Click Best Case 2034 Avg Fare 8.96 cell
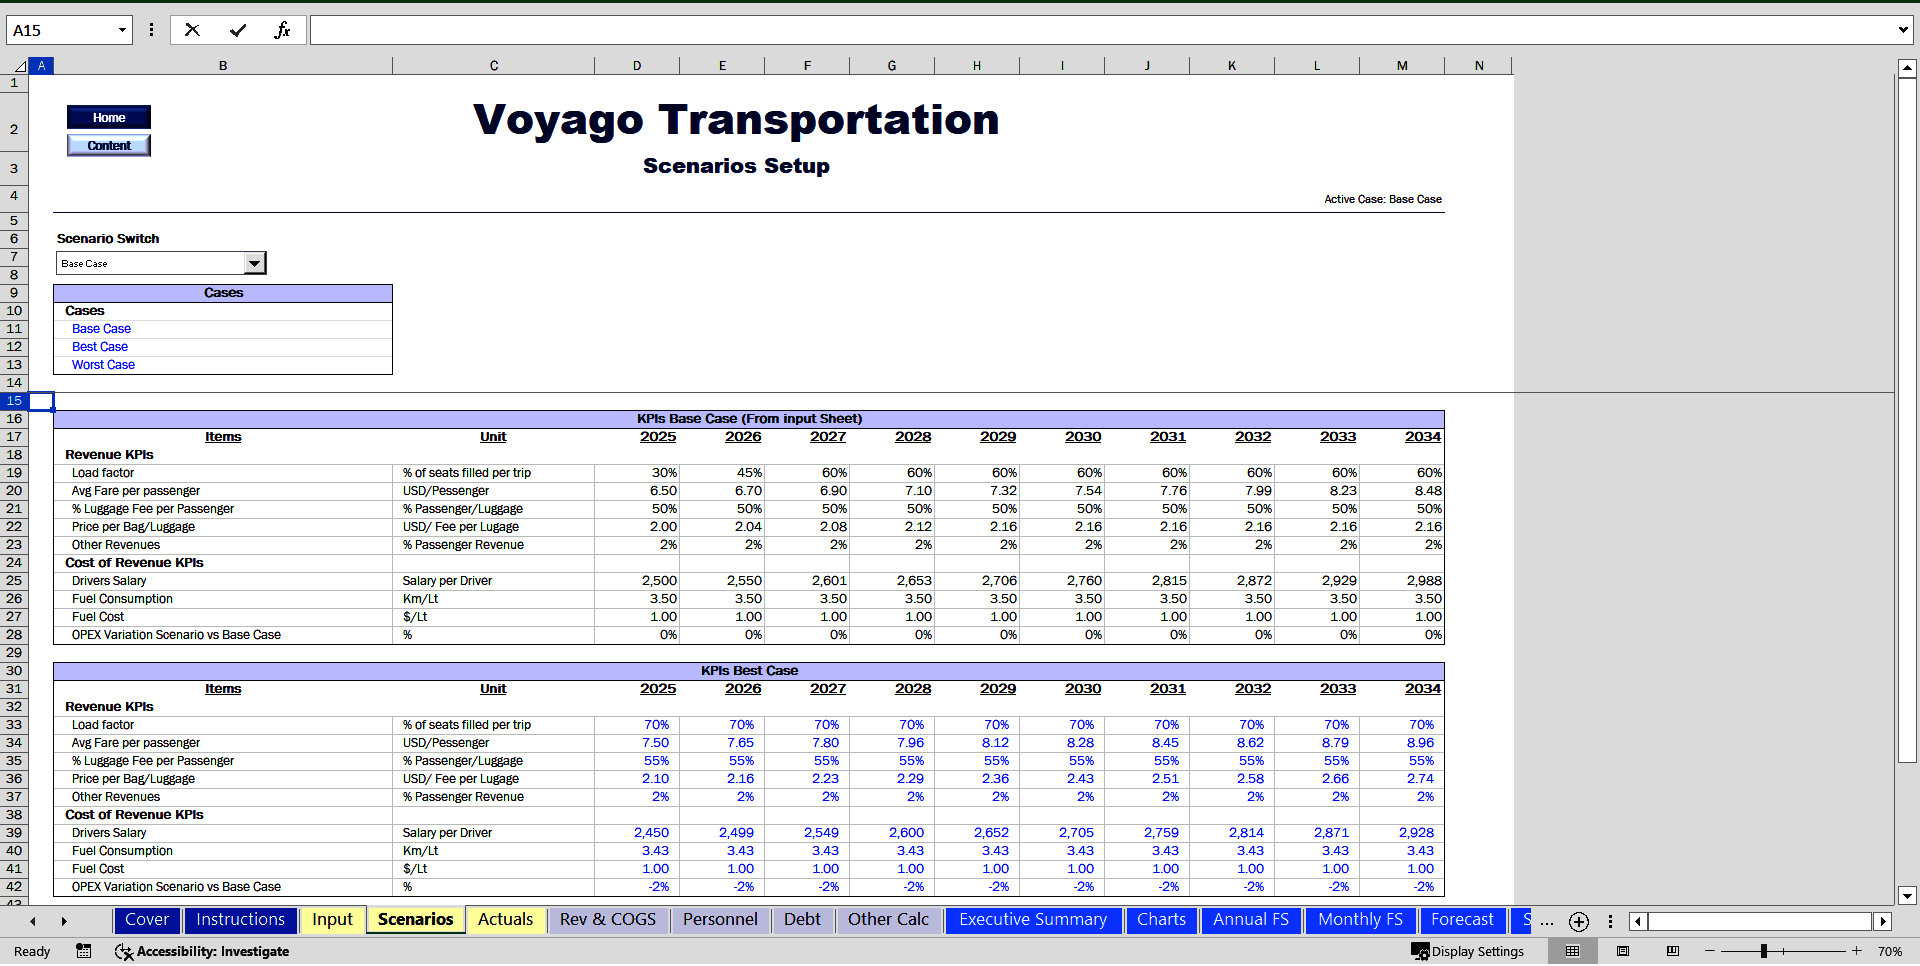Screen dimensions: 1920x966 click(1402, 743)
